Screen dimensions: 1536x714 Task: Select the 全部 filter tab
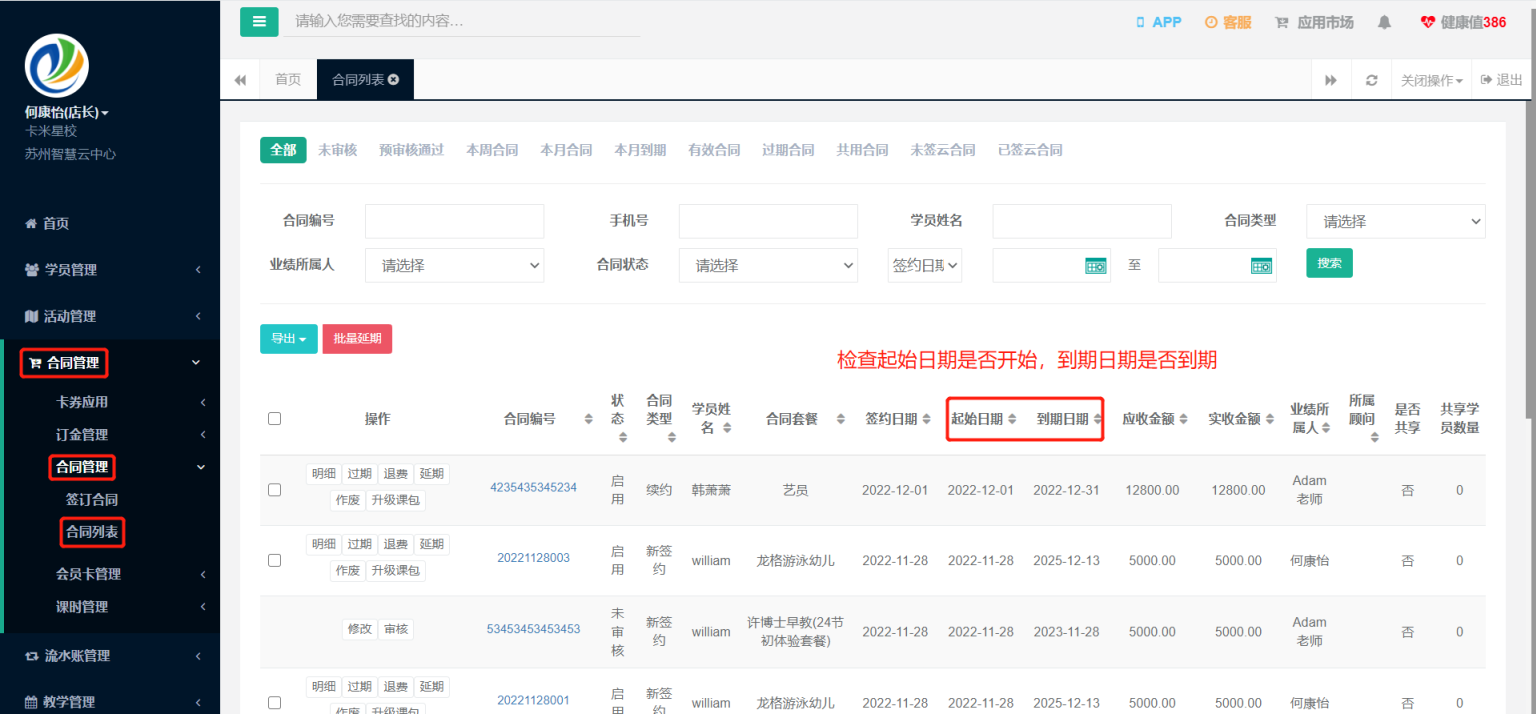(x=283, y=150)
